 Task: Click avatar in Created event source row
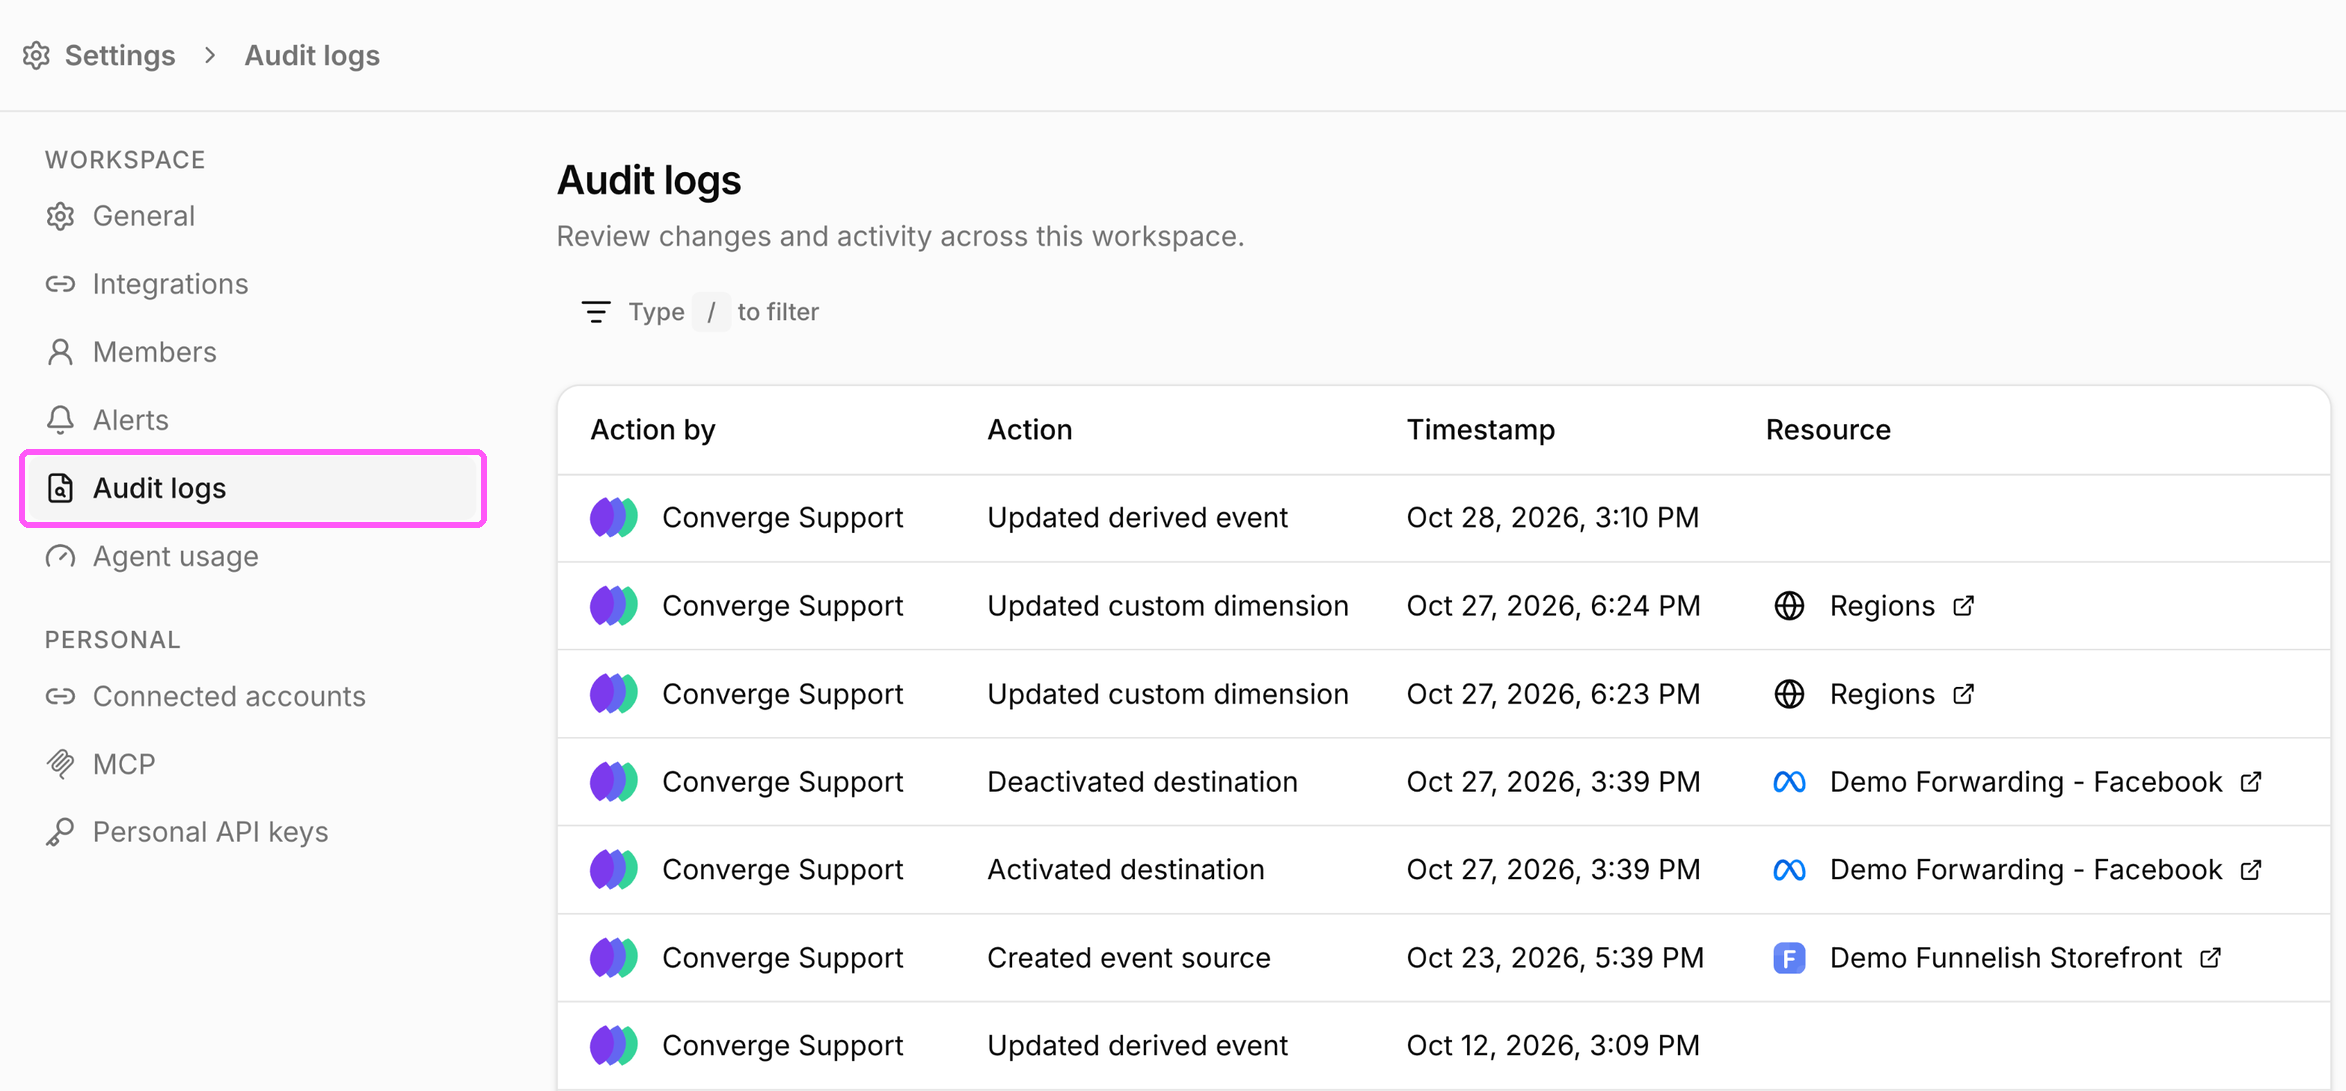614,958
